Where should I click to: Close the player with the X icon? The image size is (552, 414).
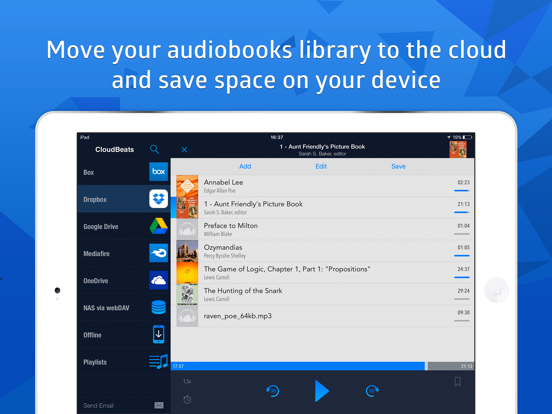pyautogui.click(x=184, y=150)
